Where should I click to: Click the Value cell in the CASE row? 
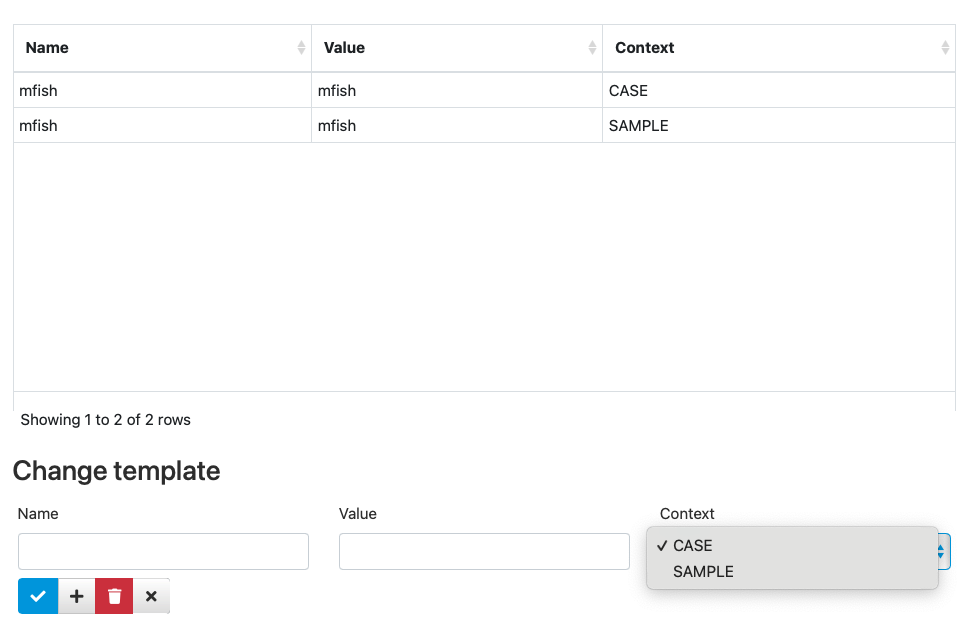click(457, 90)
